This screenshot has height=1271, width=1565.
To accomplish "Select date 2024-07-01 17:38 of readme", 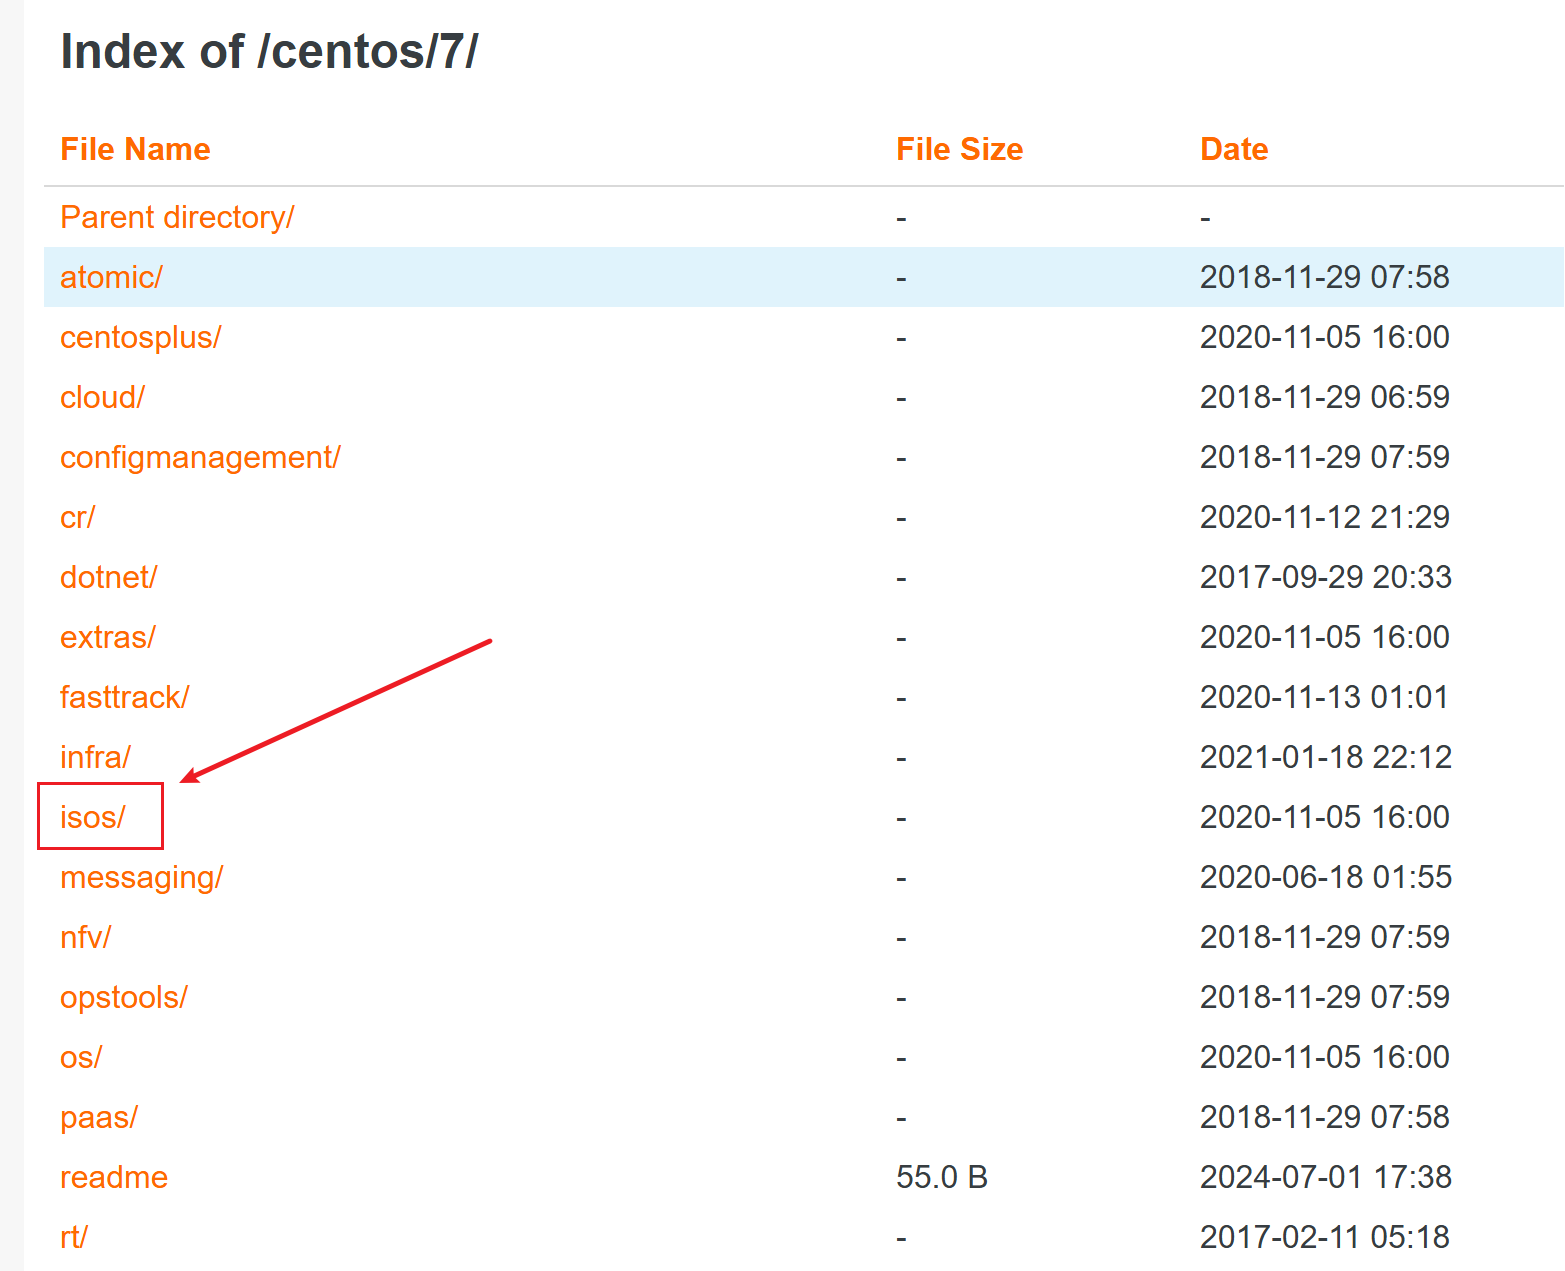I will (1325, 1177).
